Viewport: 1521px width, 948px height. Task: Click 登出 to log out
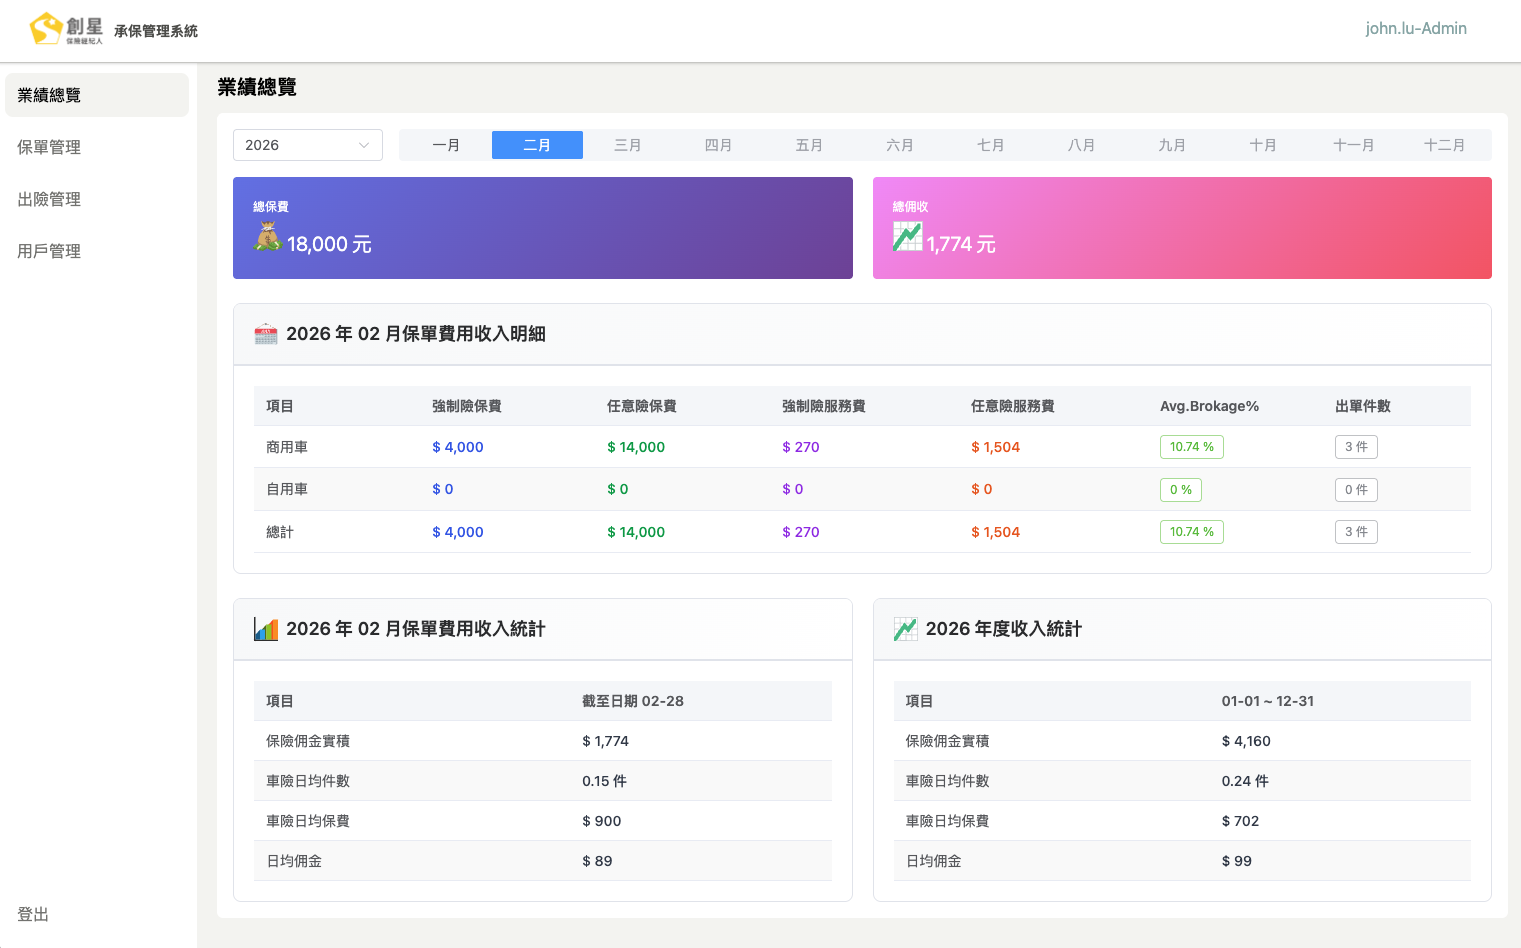[33, 914]
